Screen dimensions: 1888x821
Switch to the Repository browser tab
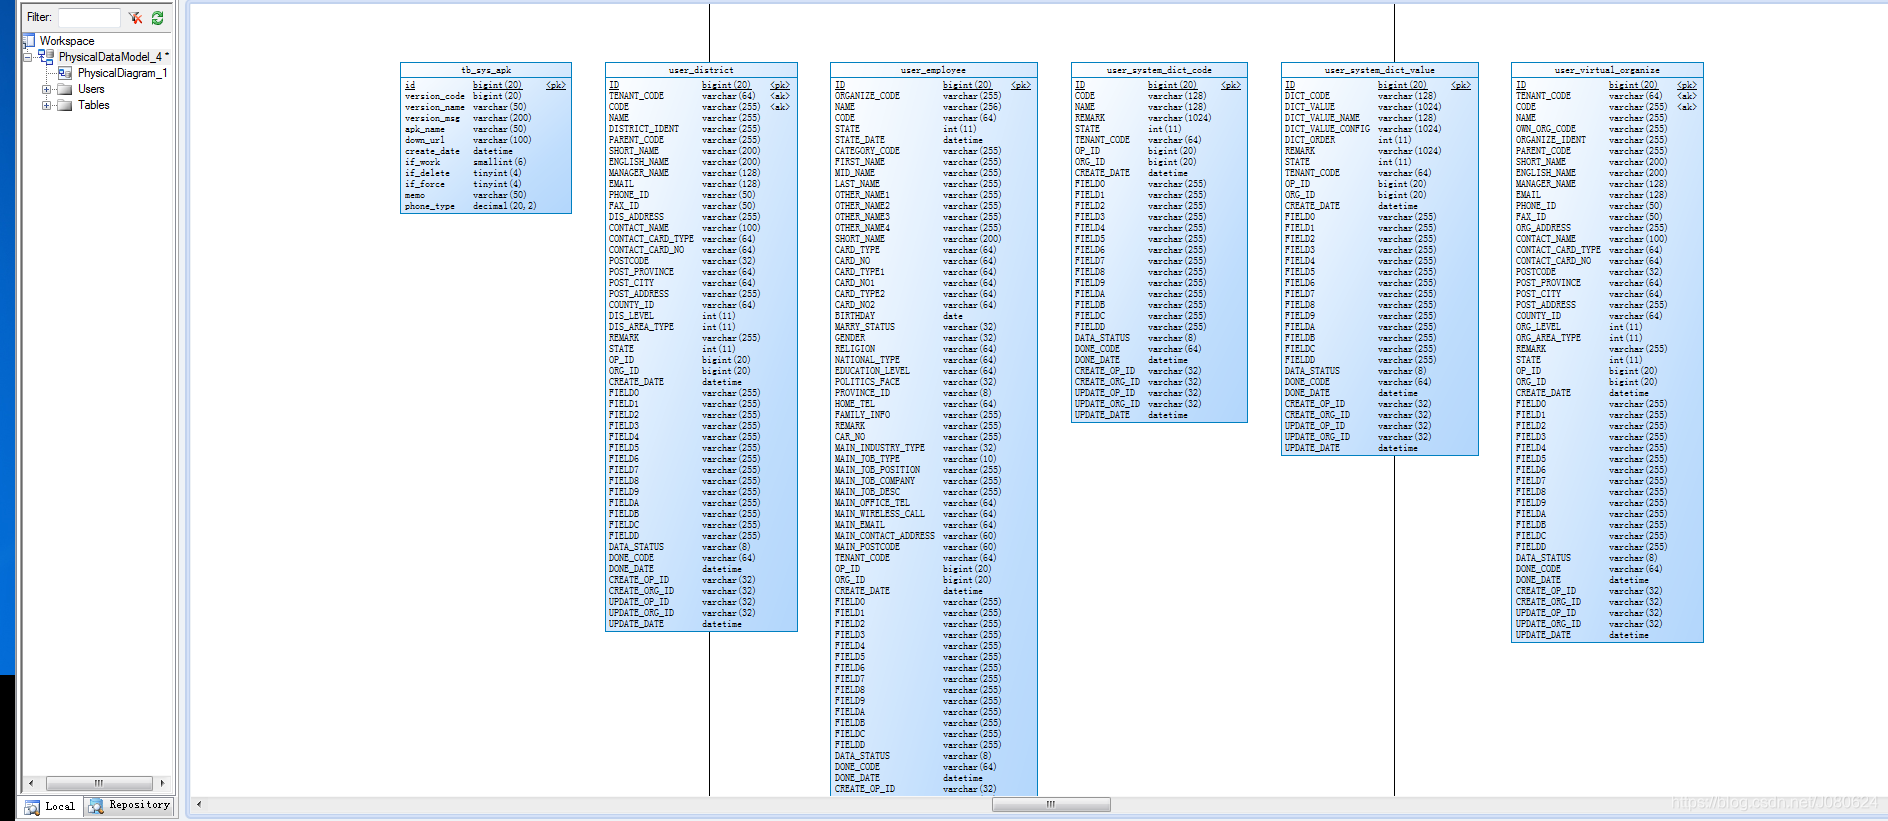(129, 805)
